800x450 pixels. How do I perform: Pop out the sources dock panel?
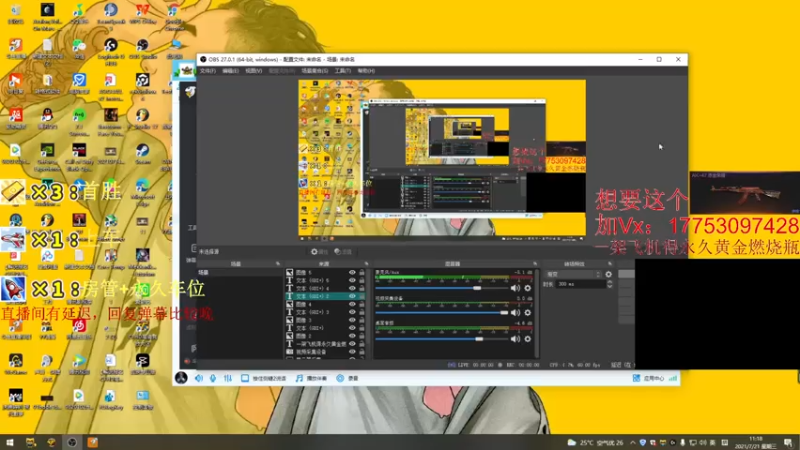[366, 264]
